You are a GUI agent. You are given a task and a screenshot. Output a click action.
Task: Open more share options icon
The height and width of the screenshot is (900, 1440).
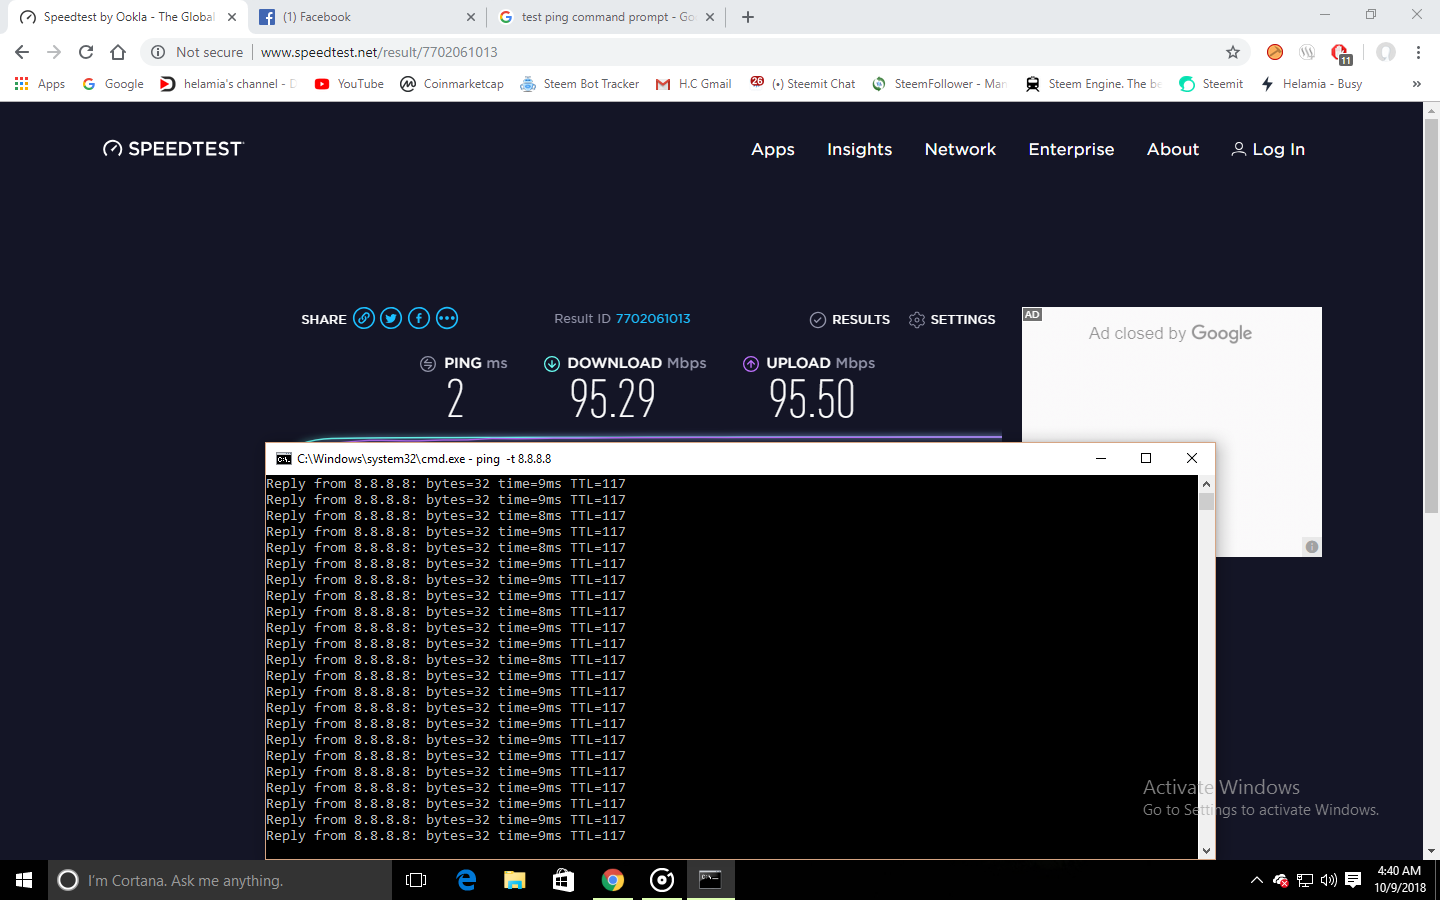(447, 319)
